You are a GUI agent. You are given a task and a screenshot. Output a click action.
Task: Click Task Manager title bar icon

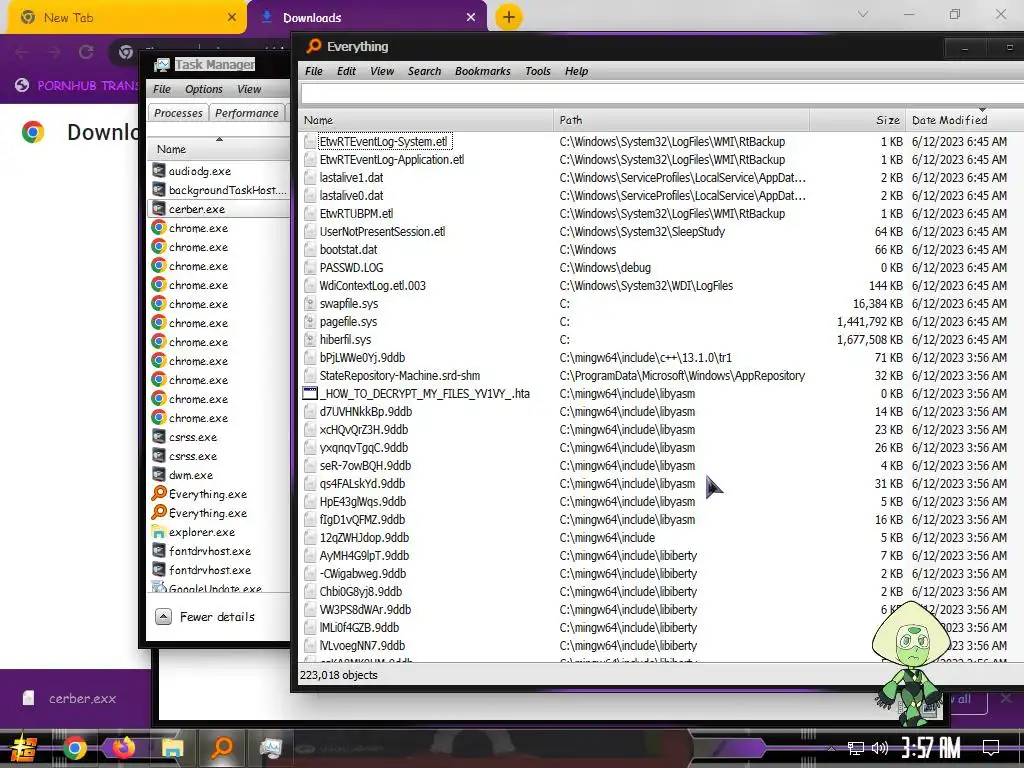pyautogui.click(x=161, y=65)
